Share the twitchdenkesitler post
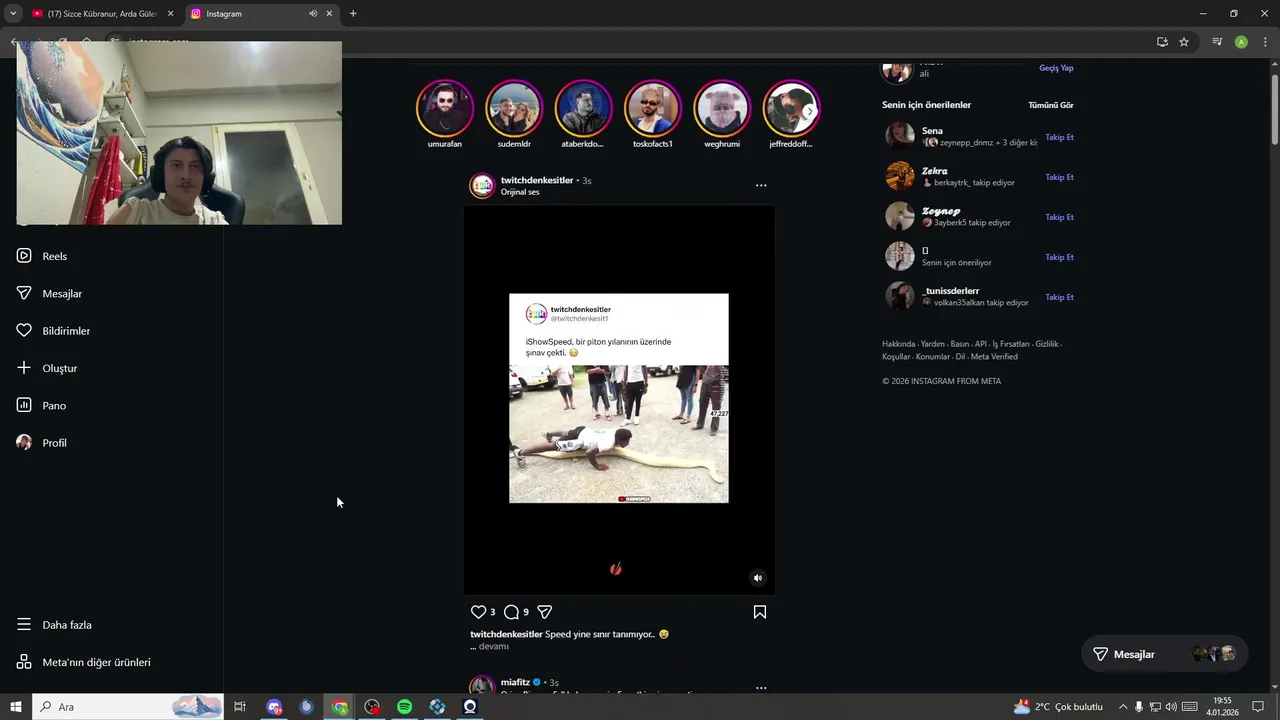 (x=544, y=612)
